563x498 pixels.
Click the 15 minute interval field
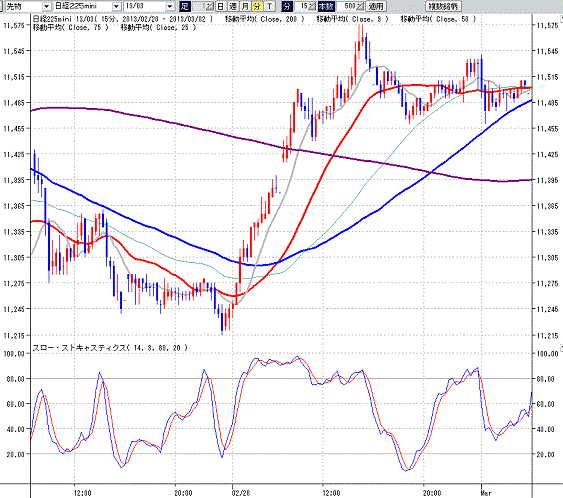301,6
